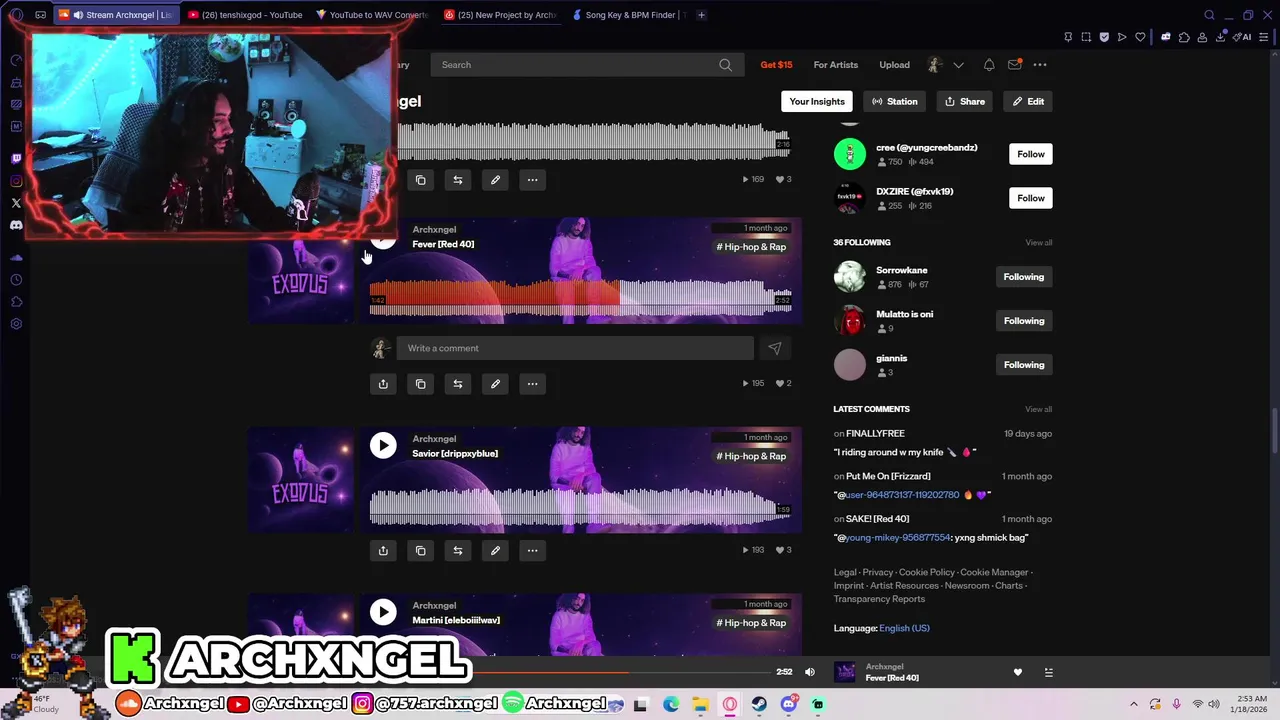
Task: Open the Twitch sidebar panel
Action: (16, 158)
